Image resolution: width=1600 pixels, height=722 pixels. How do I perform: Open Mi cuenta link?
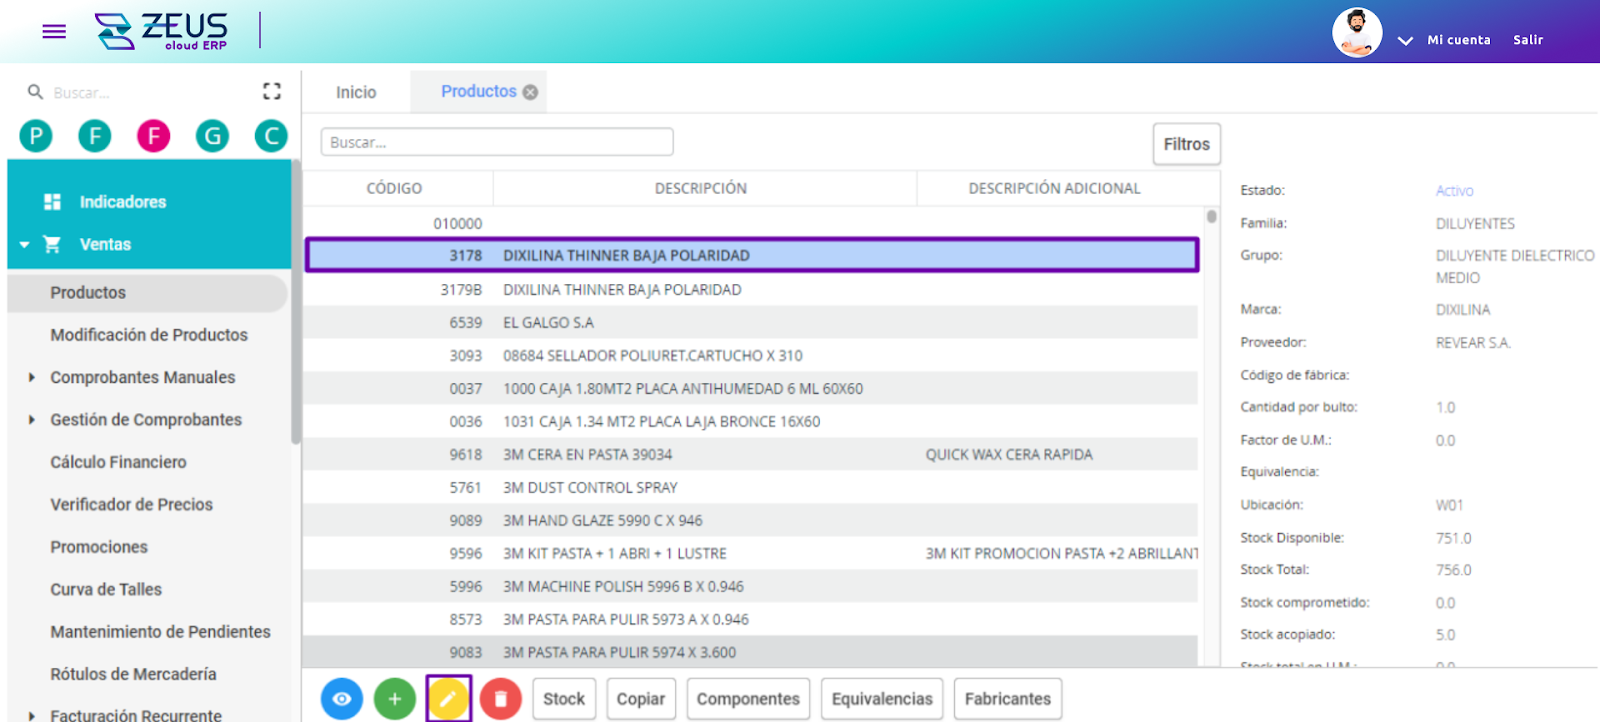point(1458,40)
